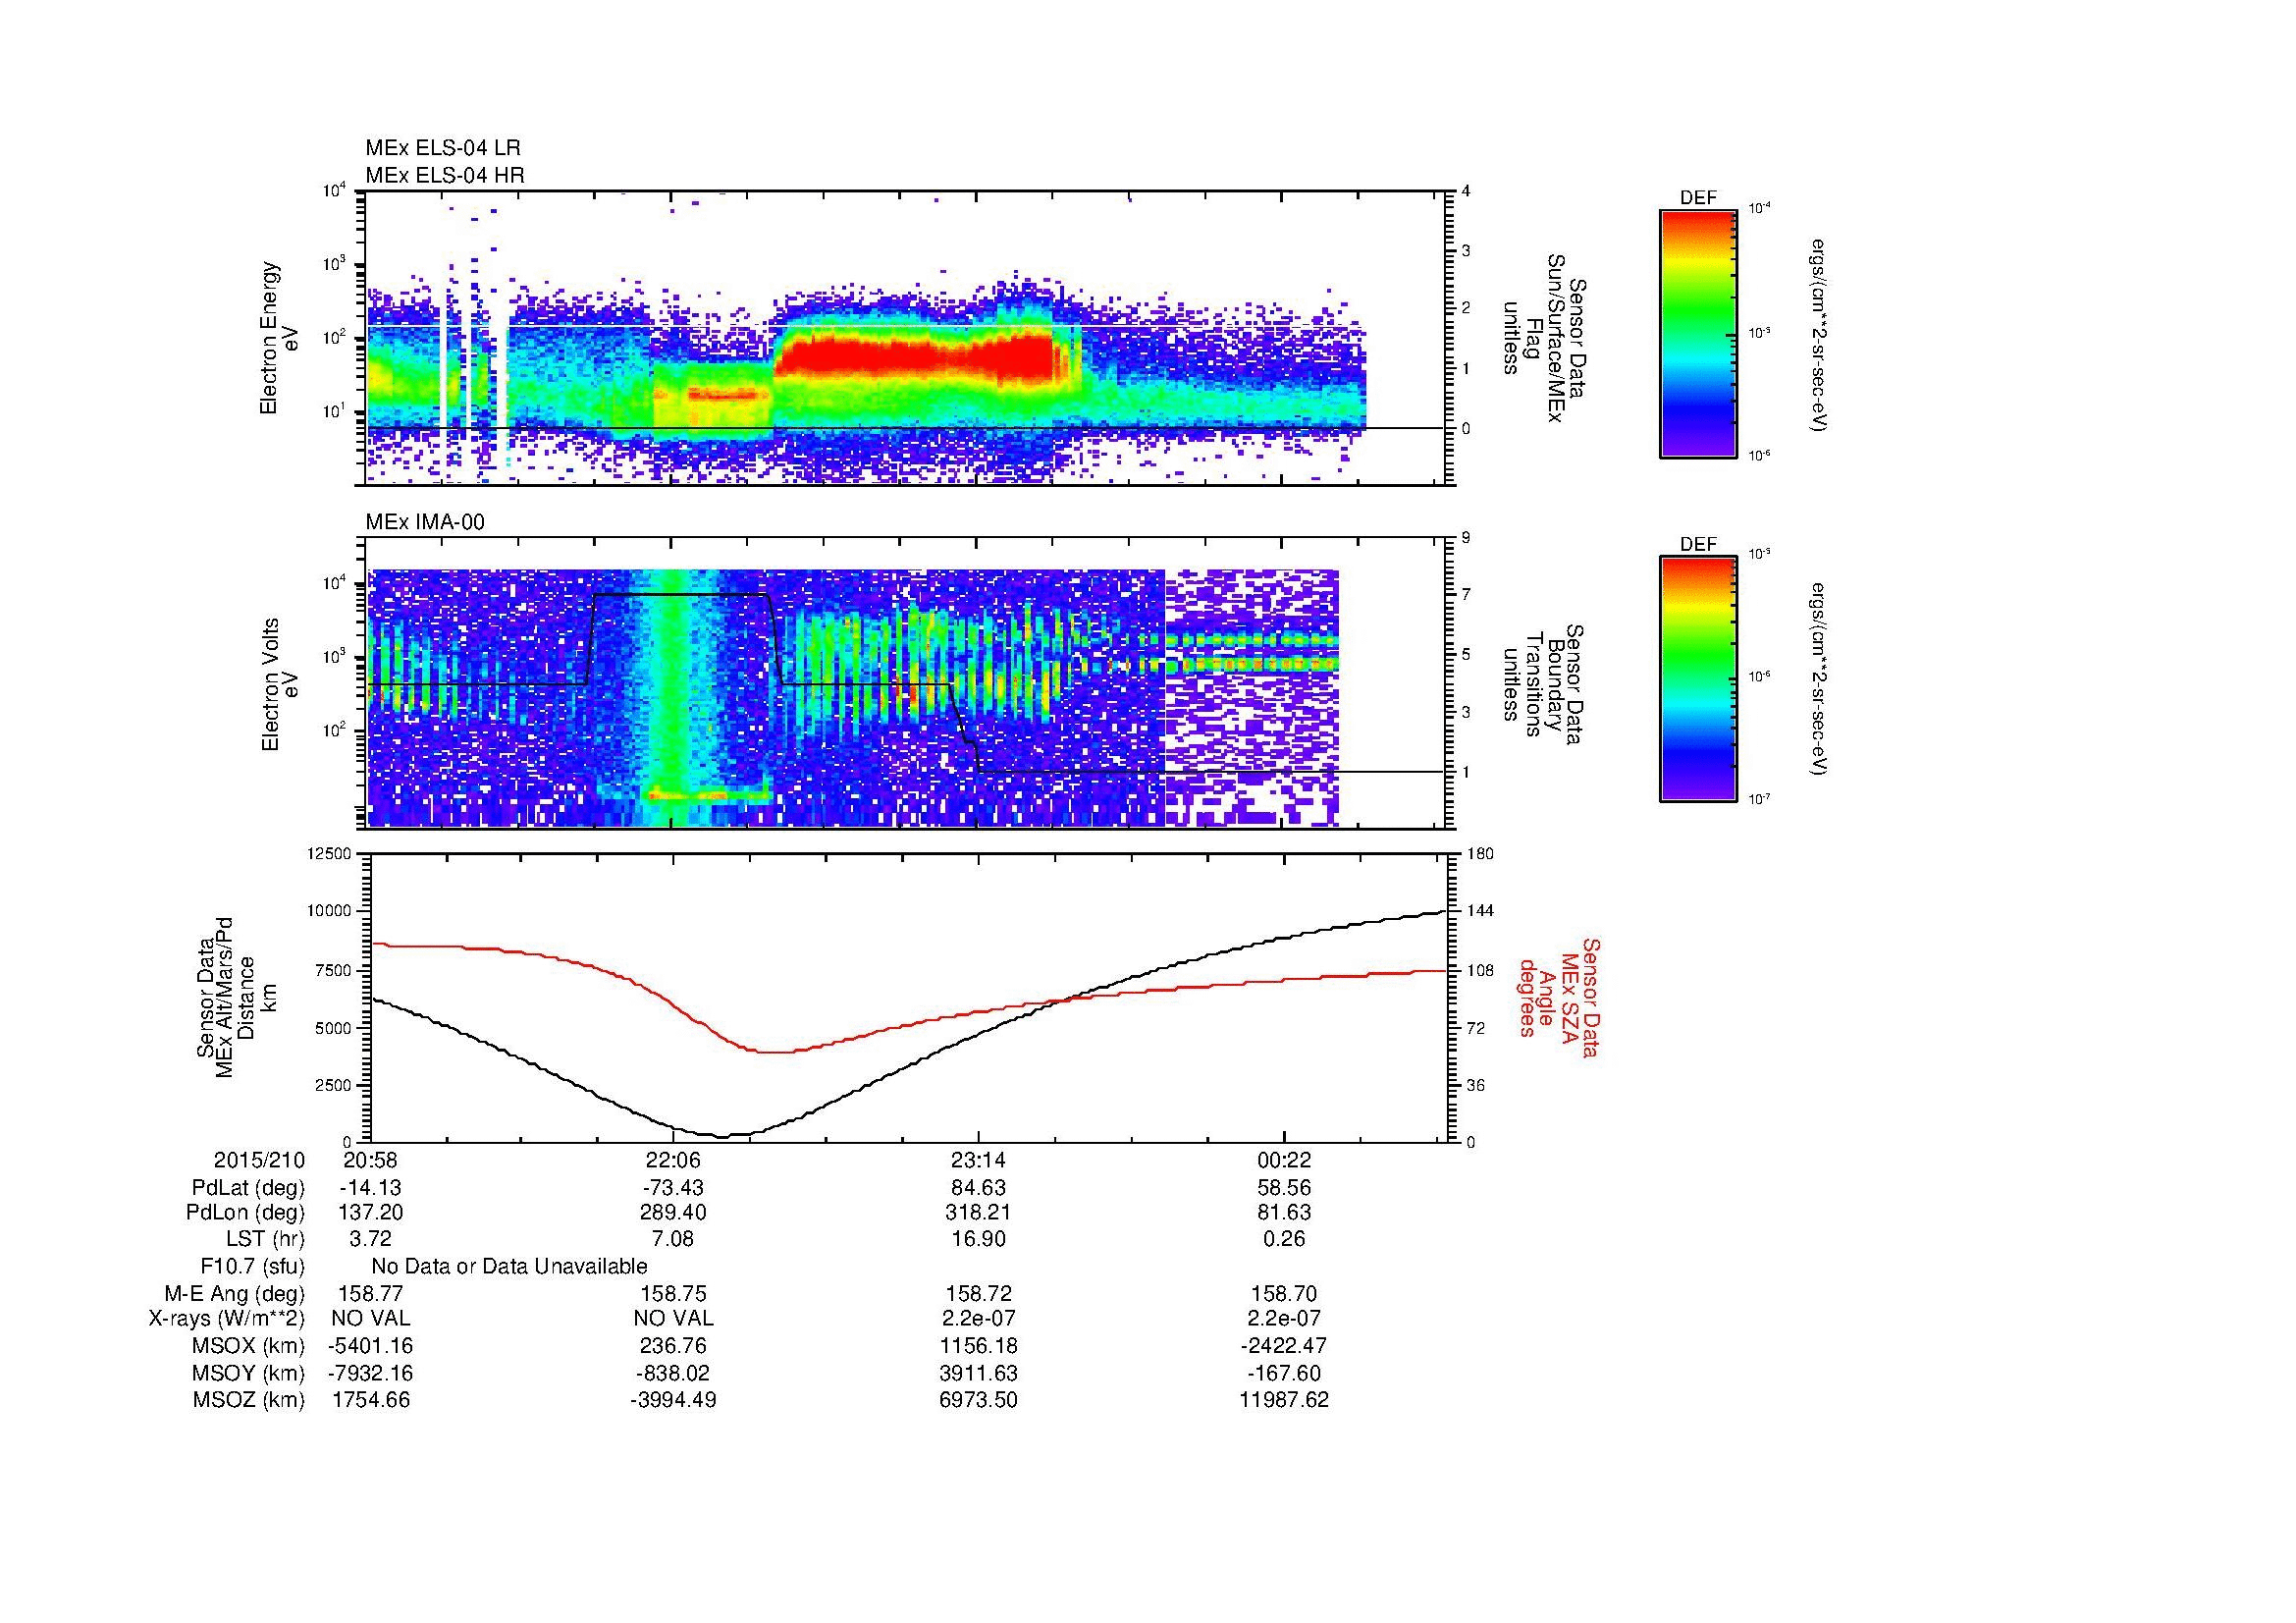Click MSOX value '-5401.16'
This screenshot has height=1623, width=2296.
point(370,1346)
